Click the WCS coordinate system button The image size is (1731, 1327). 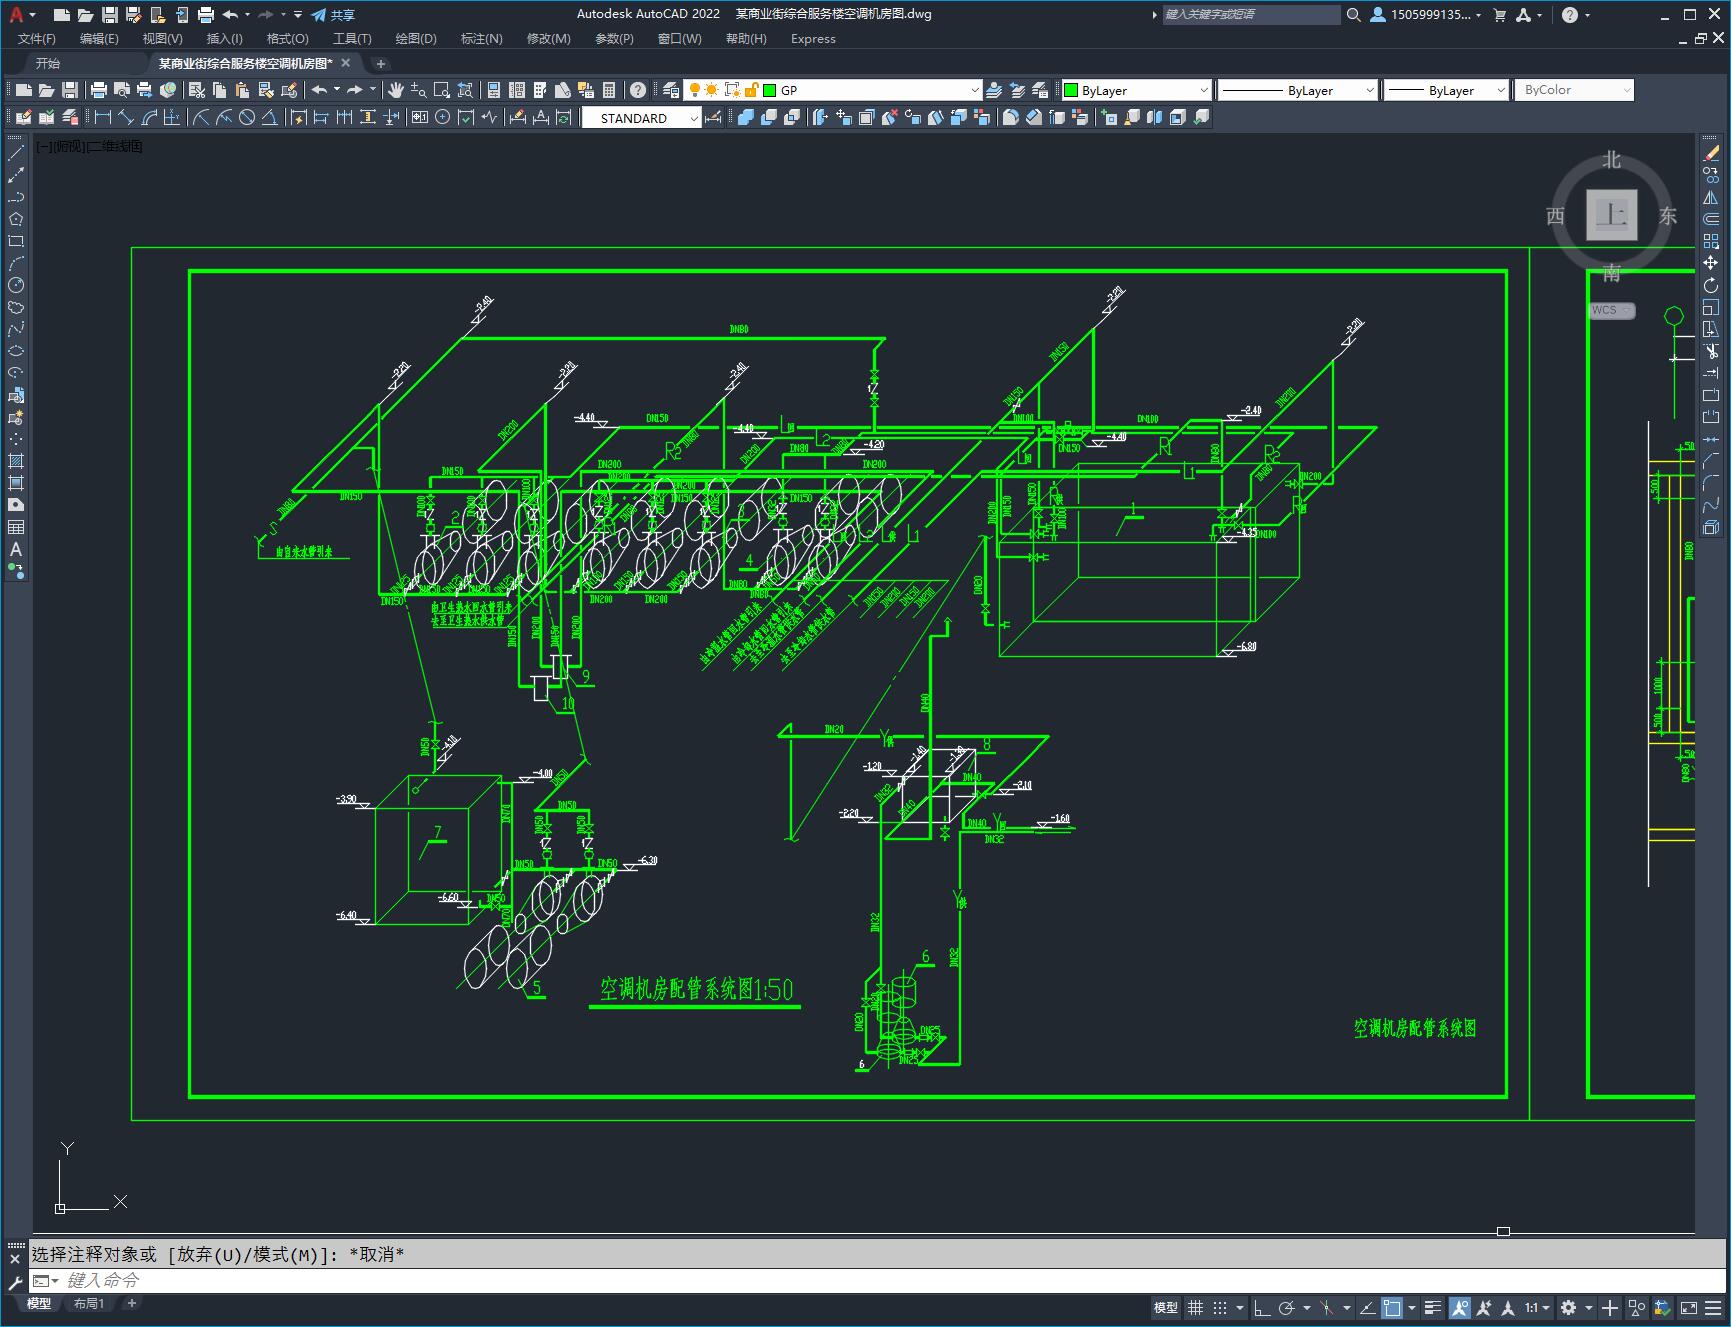coord(1610,310)
